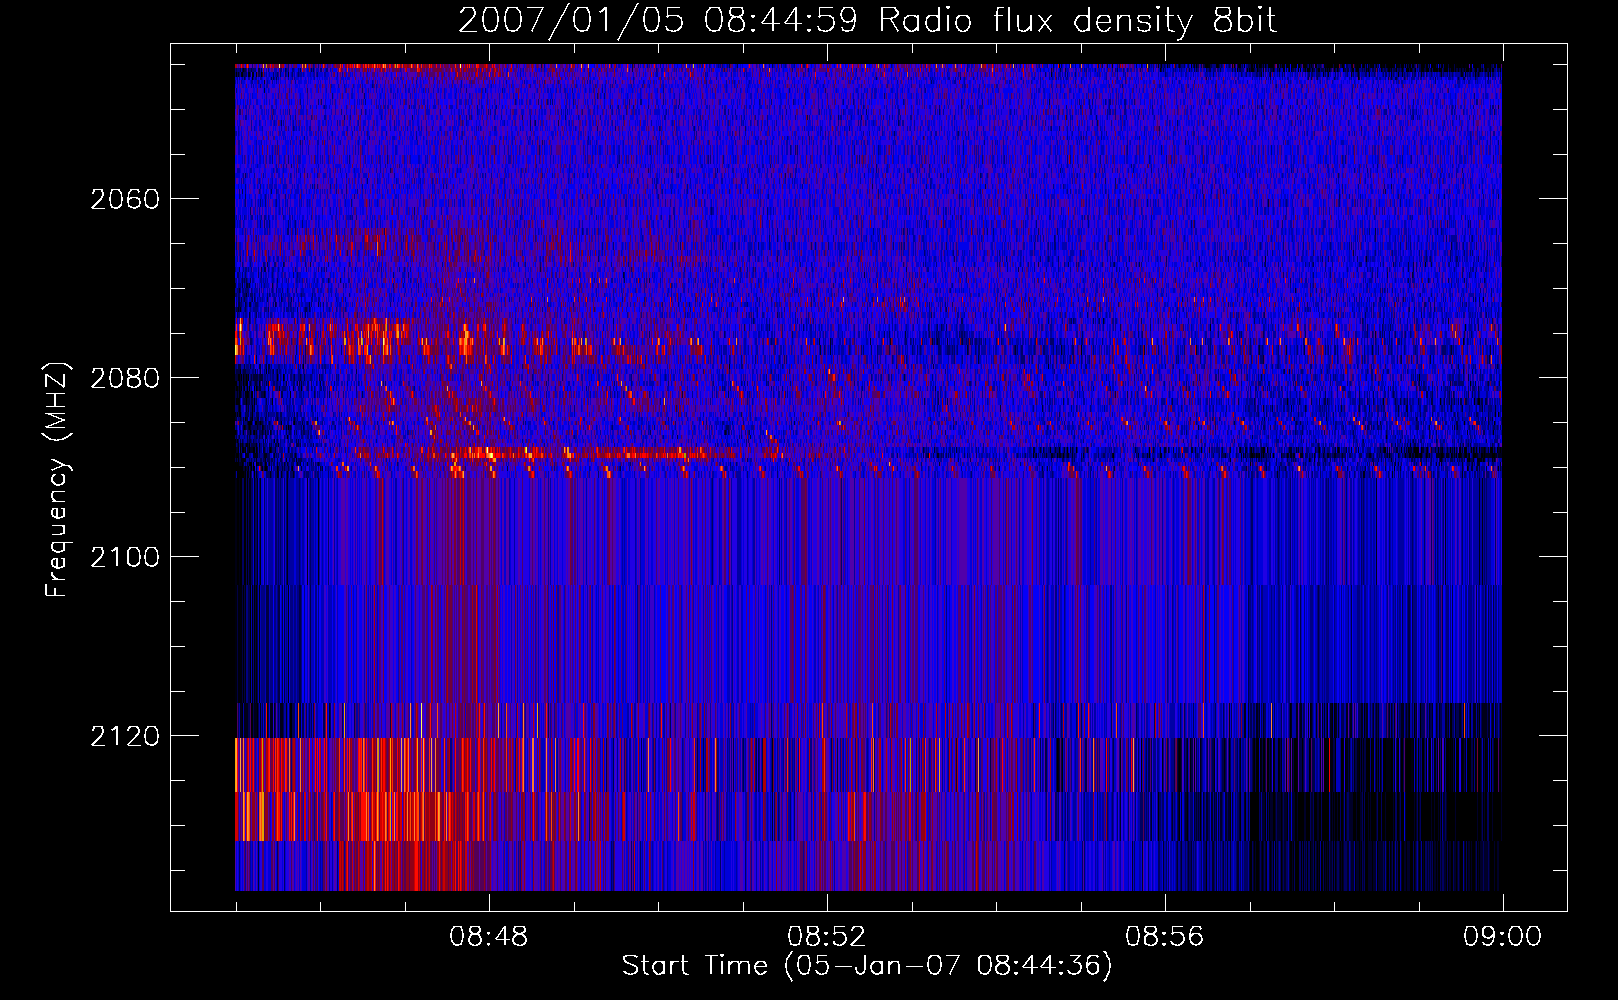
Task: Click the 2060 frequency axis label
Action: (x=125, y=199)
